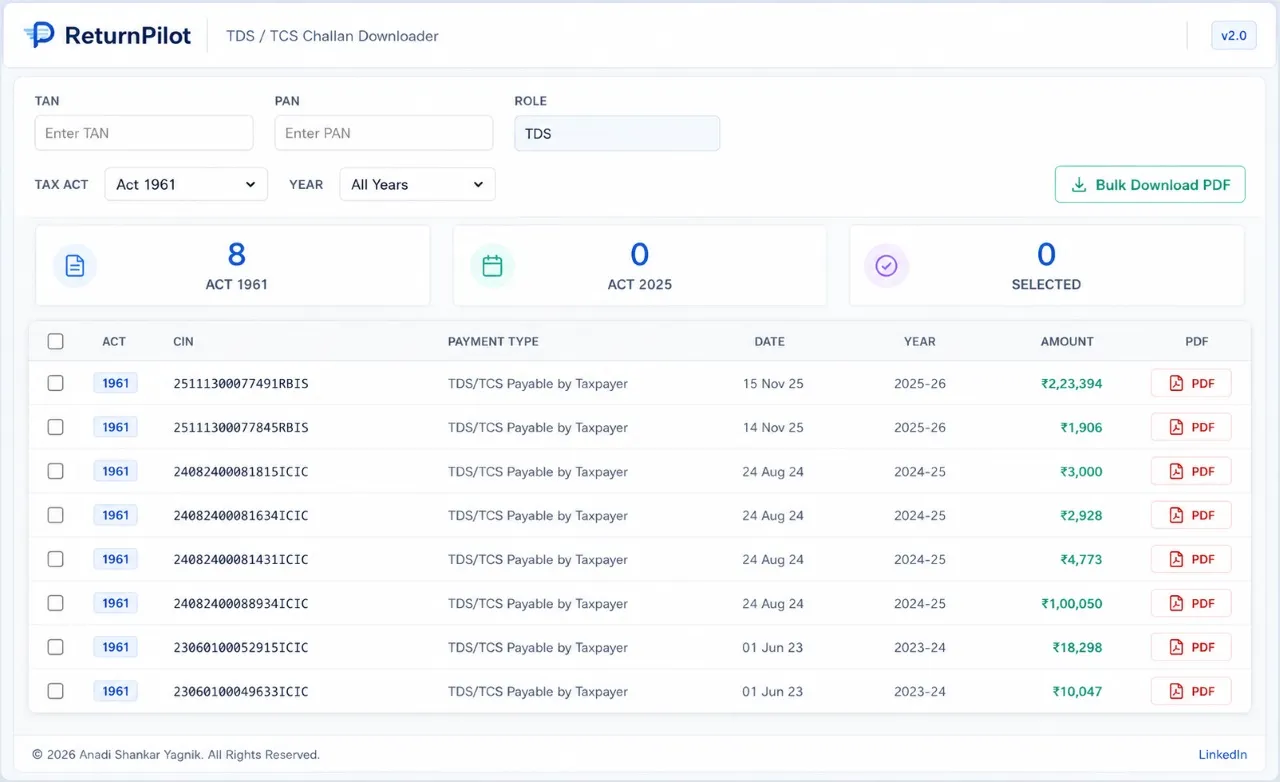Focus the Enter PAN input field
Viewport: 1280px width, 782px height.
(x=384, y=133)
